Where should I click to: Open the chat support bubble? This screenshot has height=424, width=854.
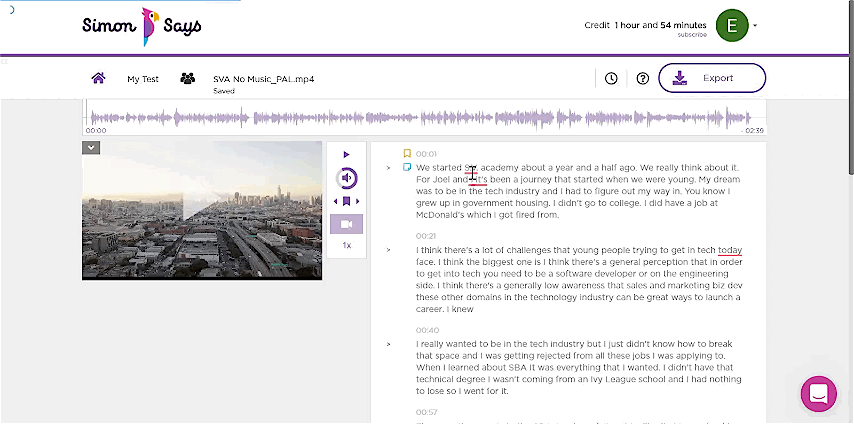(818, 393)
